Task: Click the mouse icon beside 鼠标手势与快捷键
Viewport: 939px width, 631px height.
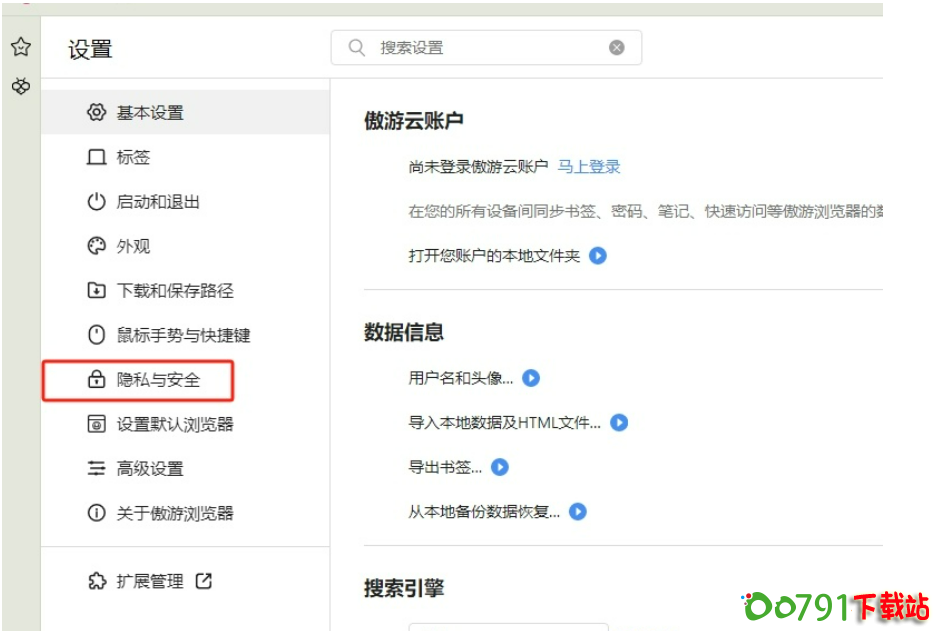Action: coord(96,335)
